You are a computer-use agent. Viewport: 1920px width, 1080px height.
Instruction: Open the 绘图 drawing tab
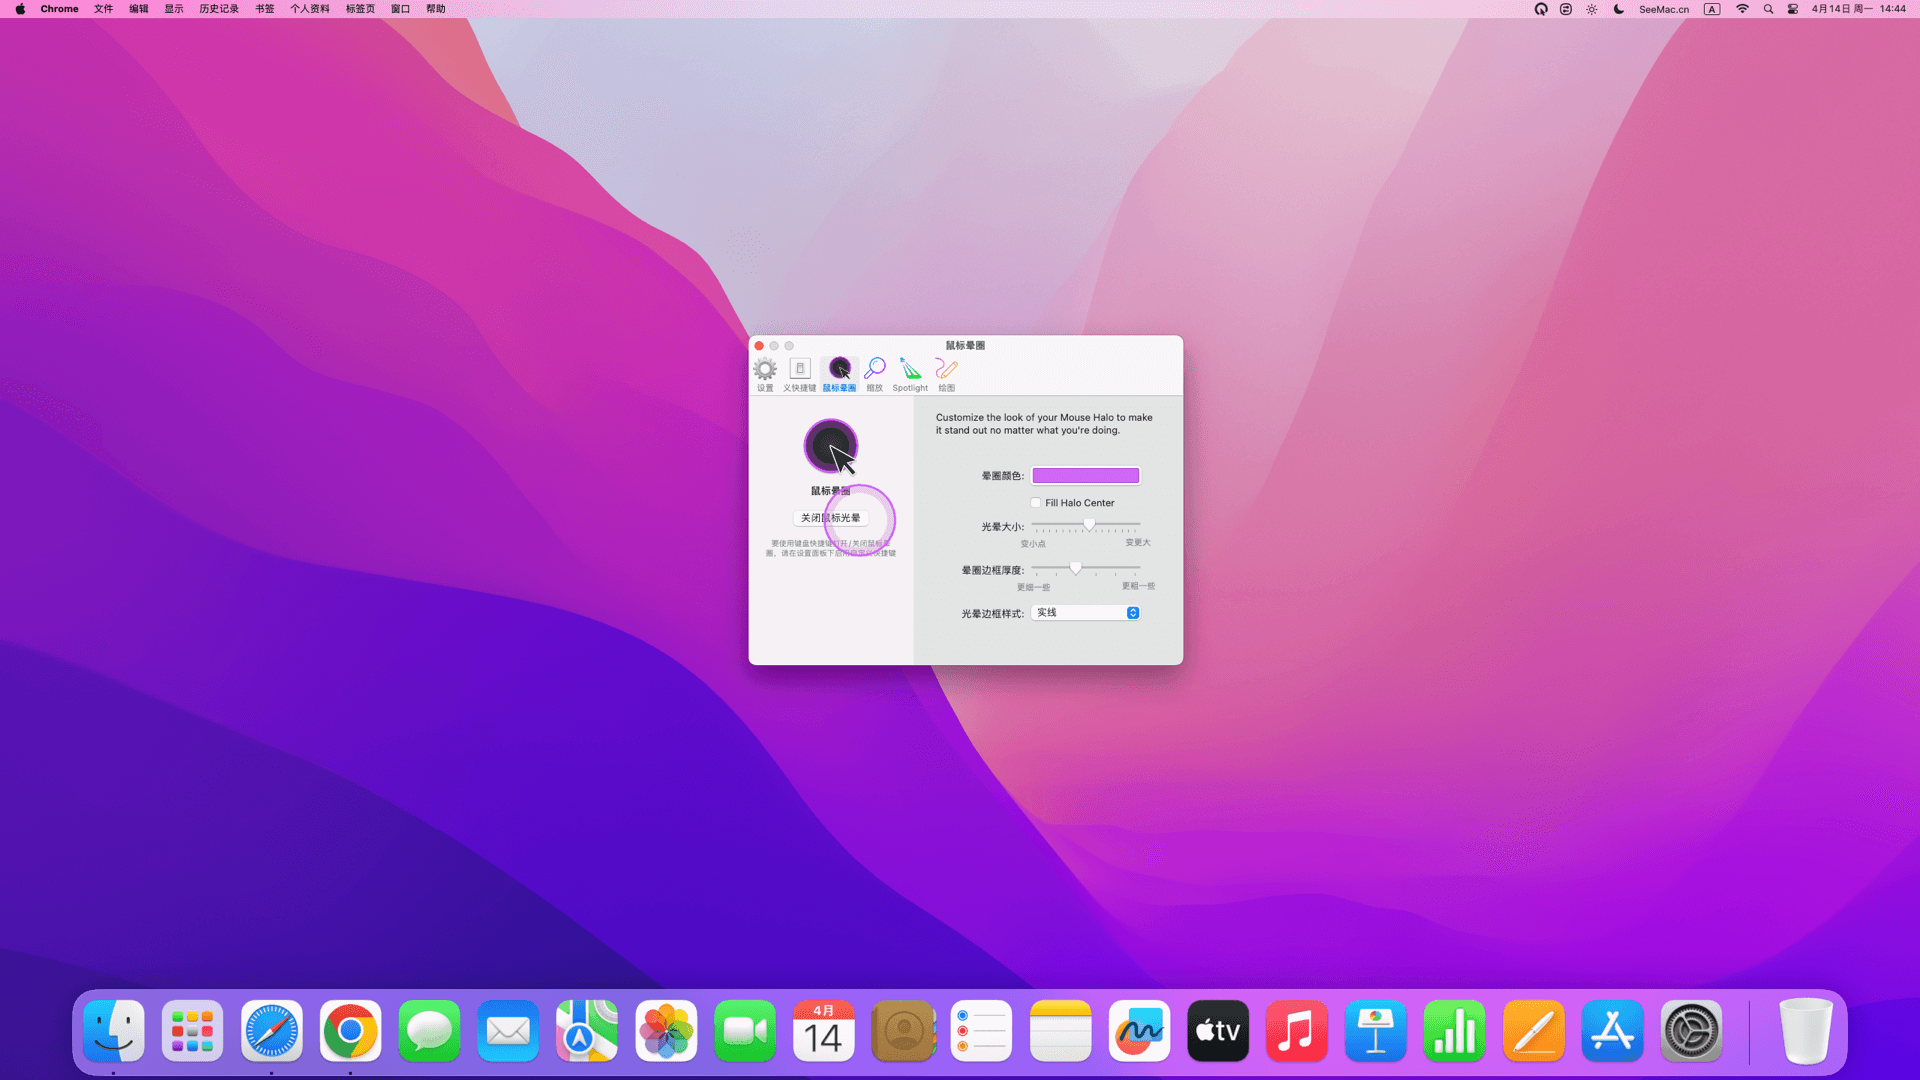click(946, 374)
